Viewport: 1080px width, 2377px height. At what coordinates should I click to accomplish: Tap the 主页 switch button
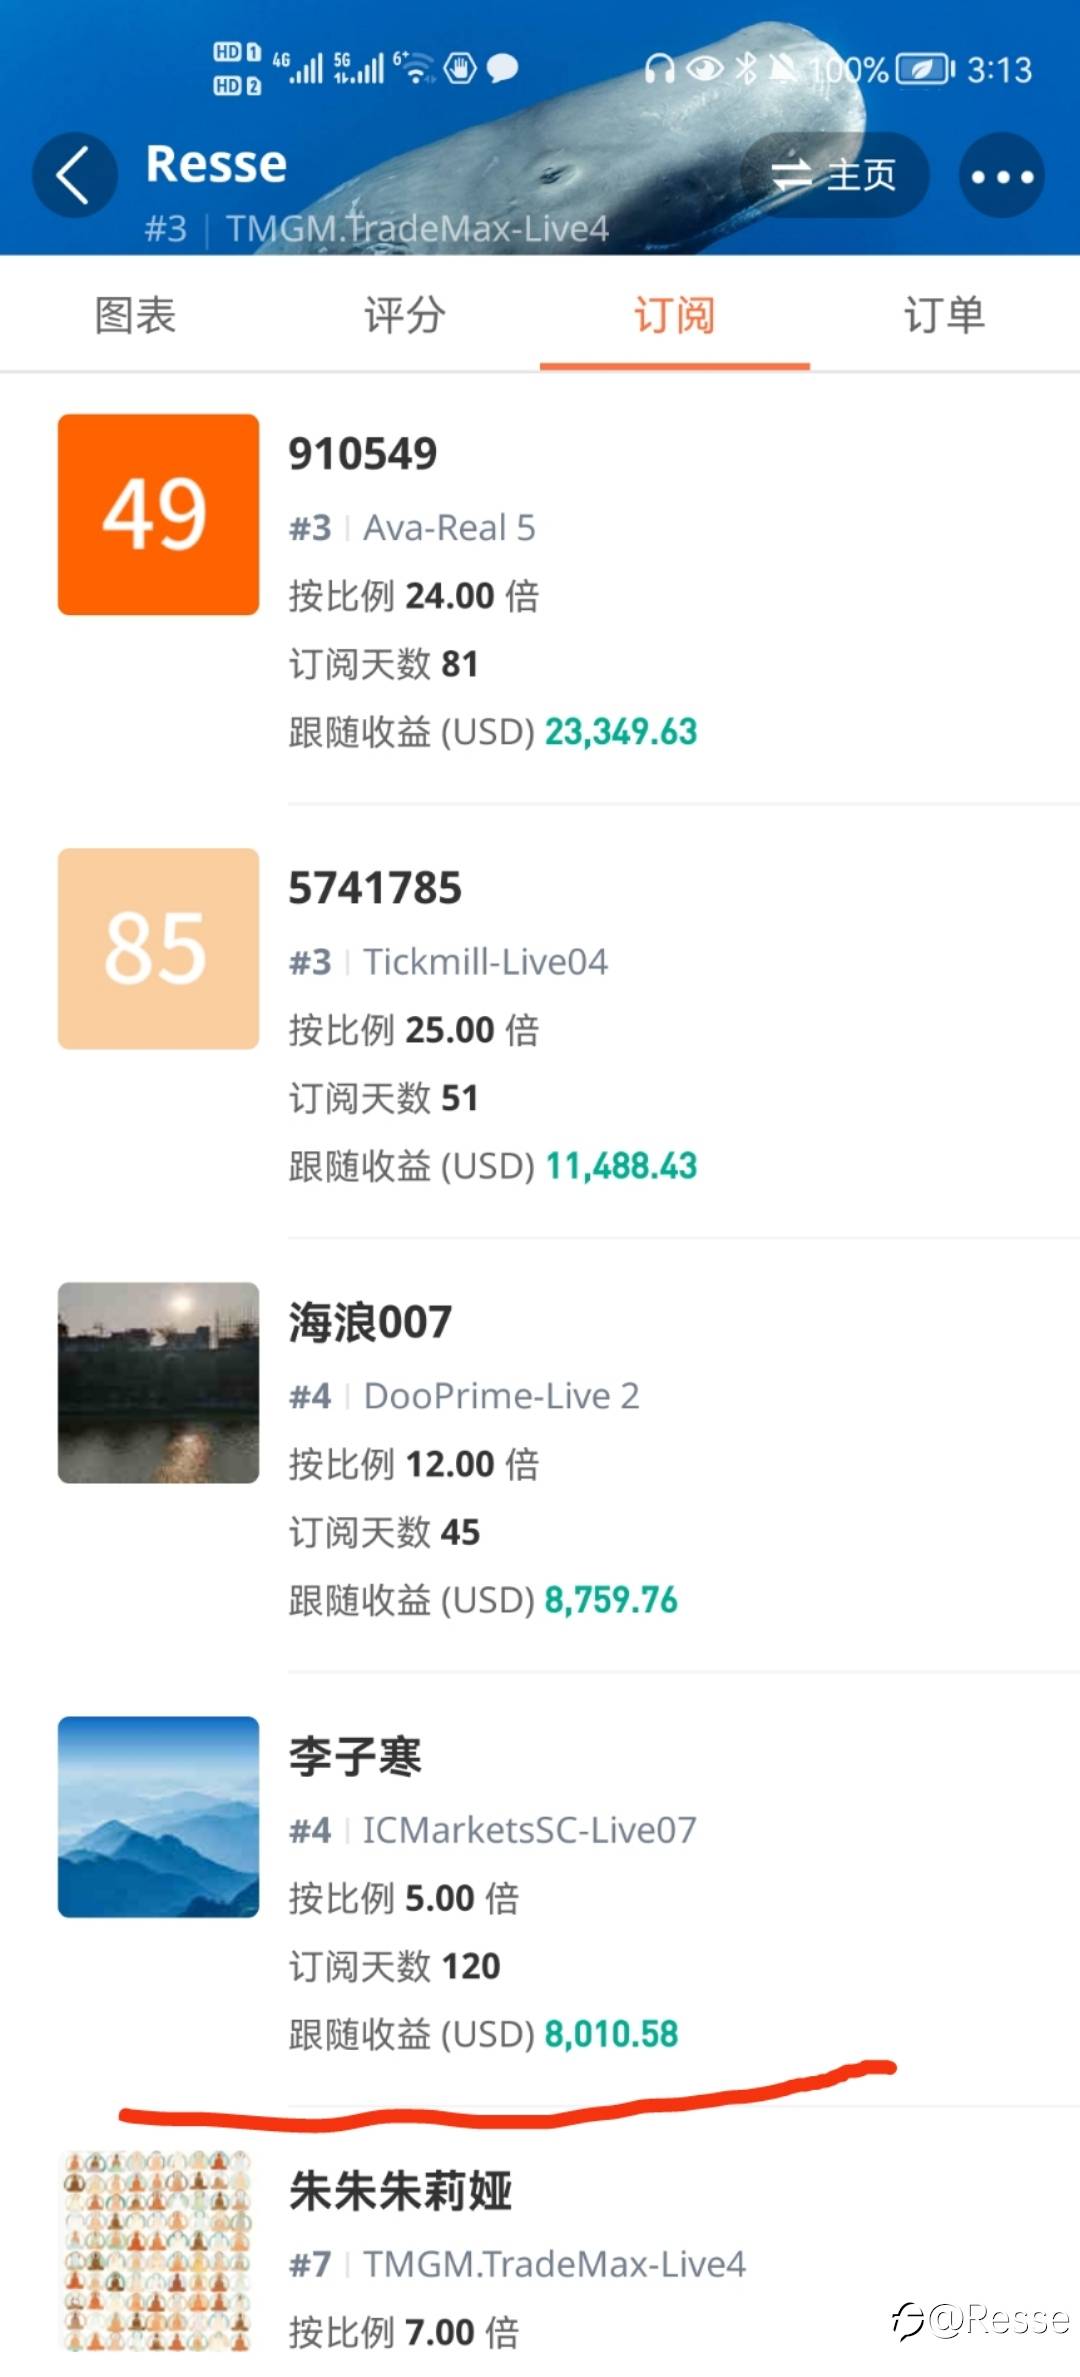[x=834, y=175]
